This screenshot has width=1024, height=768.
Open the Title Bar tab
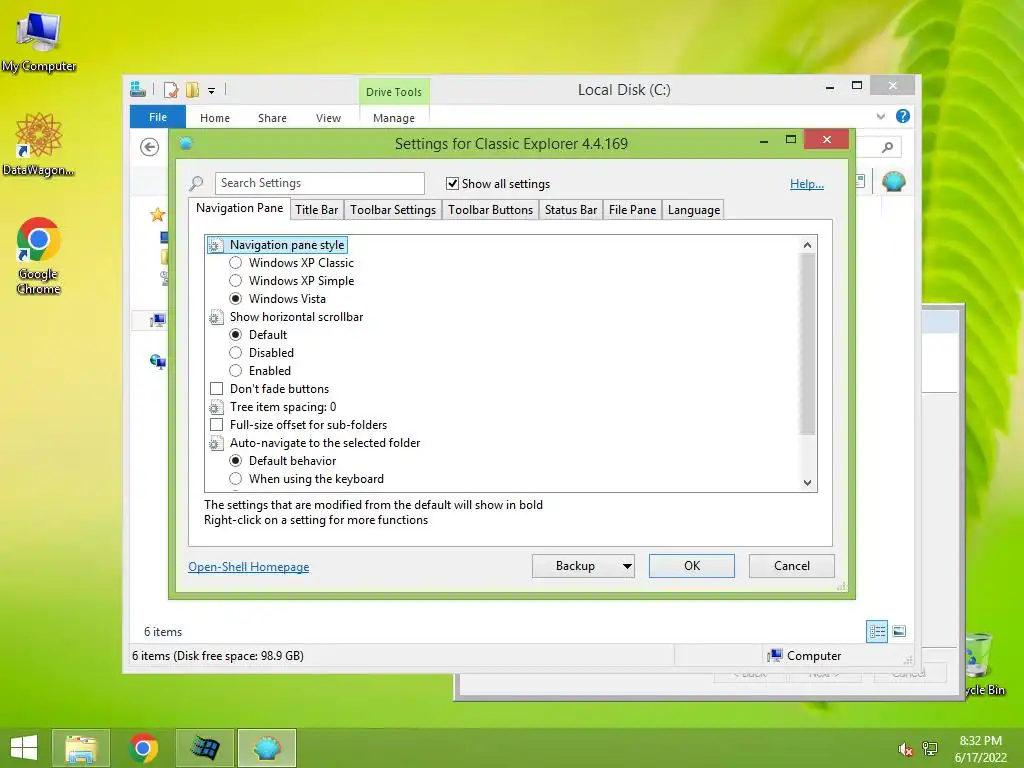tap(316, 210)
